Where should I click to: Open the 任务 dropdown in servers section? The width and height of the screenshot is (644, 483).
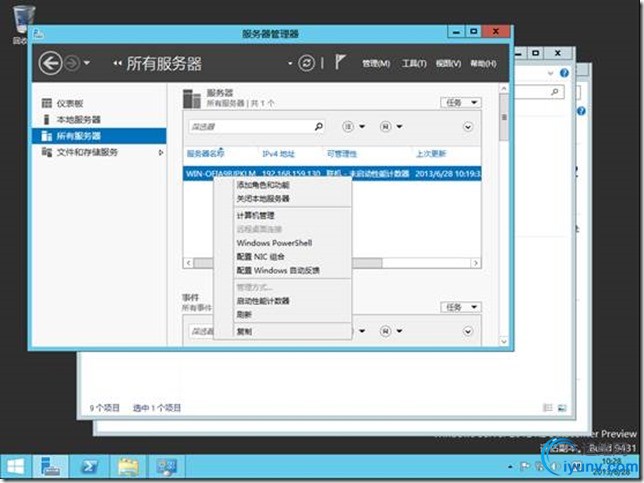click(460, 103)
